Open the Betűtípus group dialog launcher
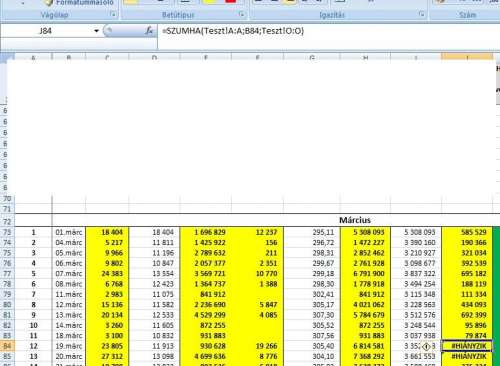This screenshot has width=500, height=366. coord(241,14)
